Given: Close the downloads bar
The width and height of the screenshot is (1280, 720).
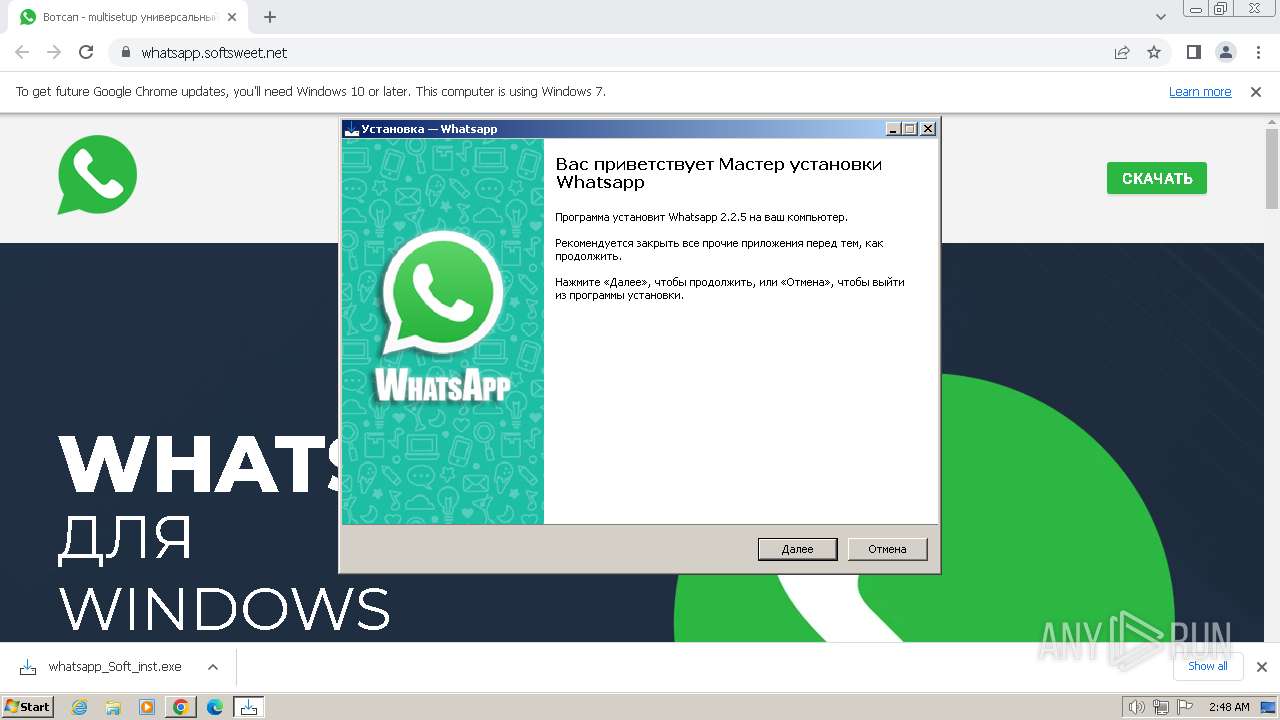Looking at the screenshot, I should (1262, 667).
